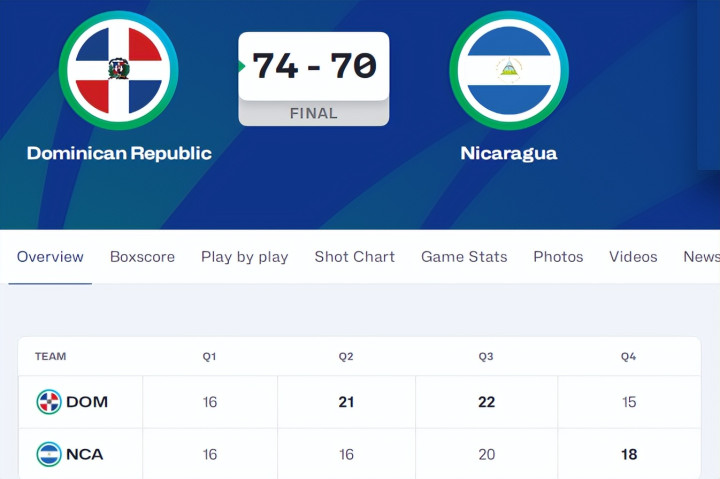Viewport: 720px width, 479px height.
Task: Open the Videos tab
Action: click(x=633, y=257)
